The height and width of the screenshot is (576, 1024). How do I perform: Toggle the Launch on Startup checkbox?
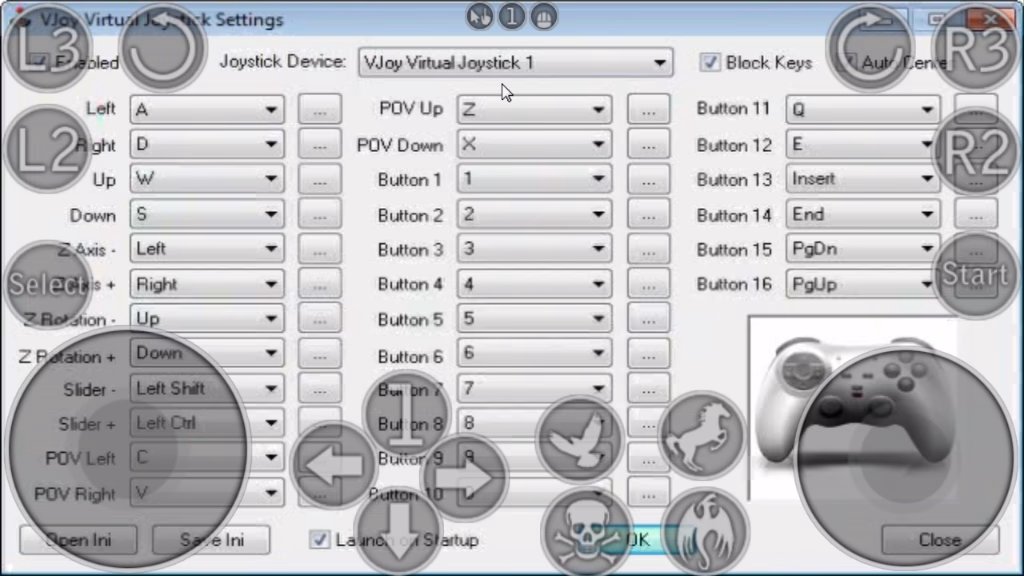[x=319, y=539]
